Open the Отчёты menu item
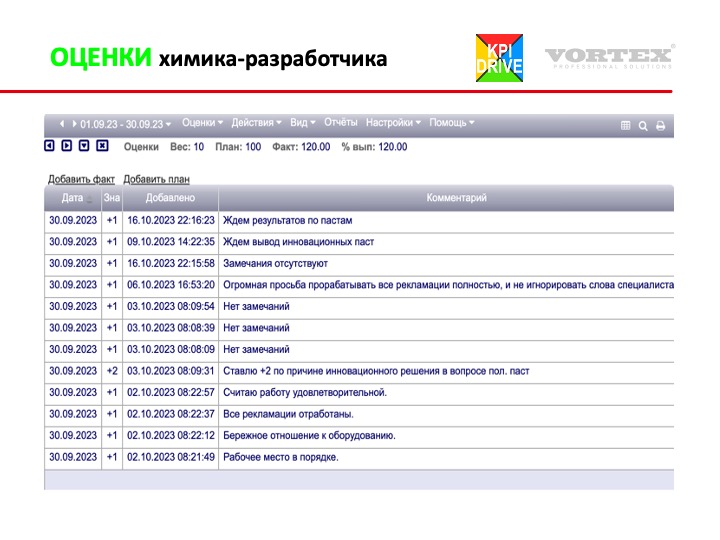Screen dimensions: 720x540 341,122
